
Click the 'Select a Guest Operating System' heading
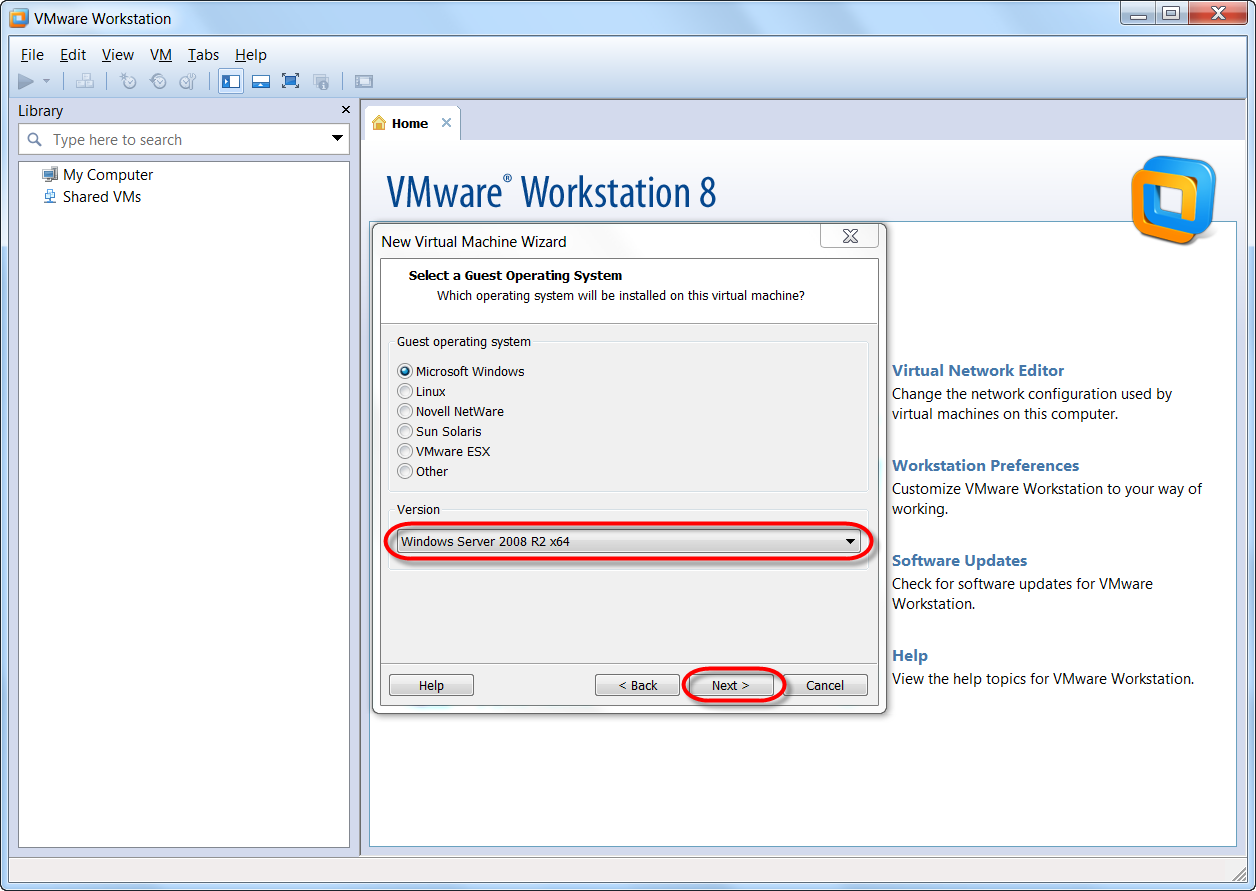[515, 275]
